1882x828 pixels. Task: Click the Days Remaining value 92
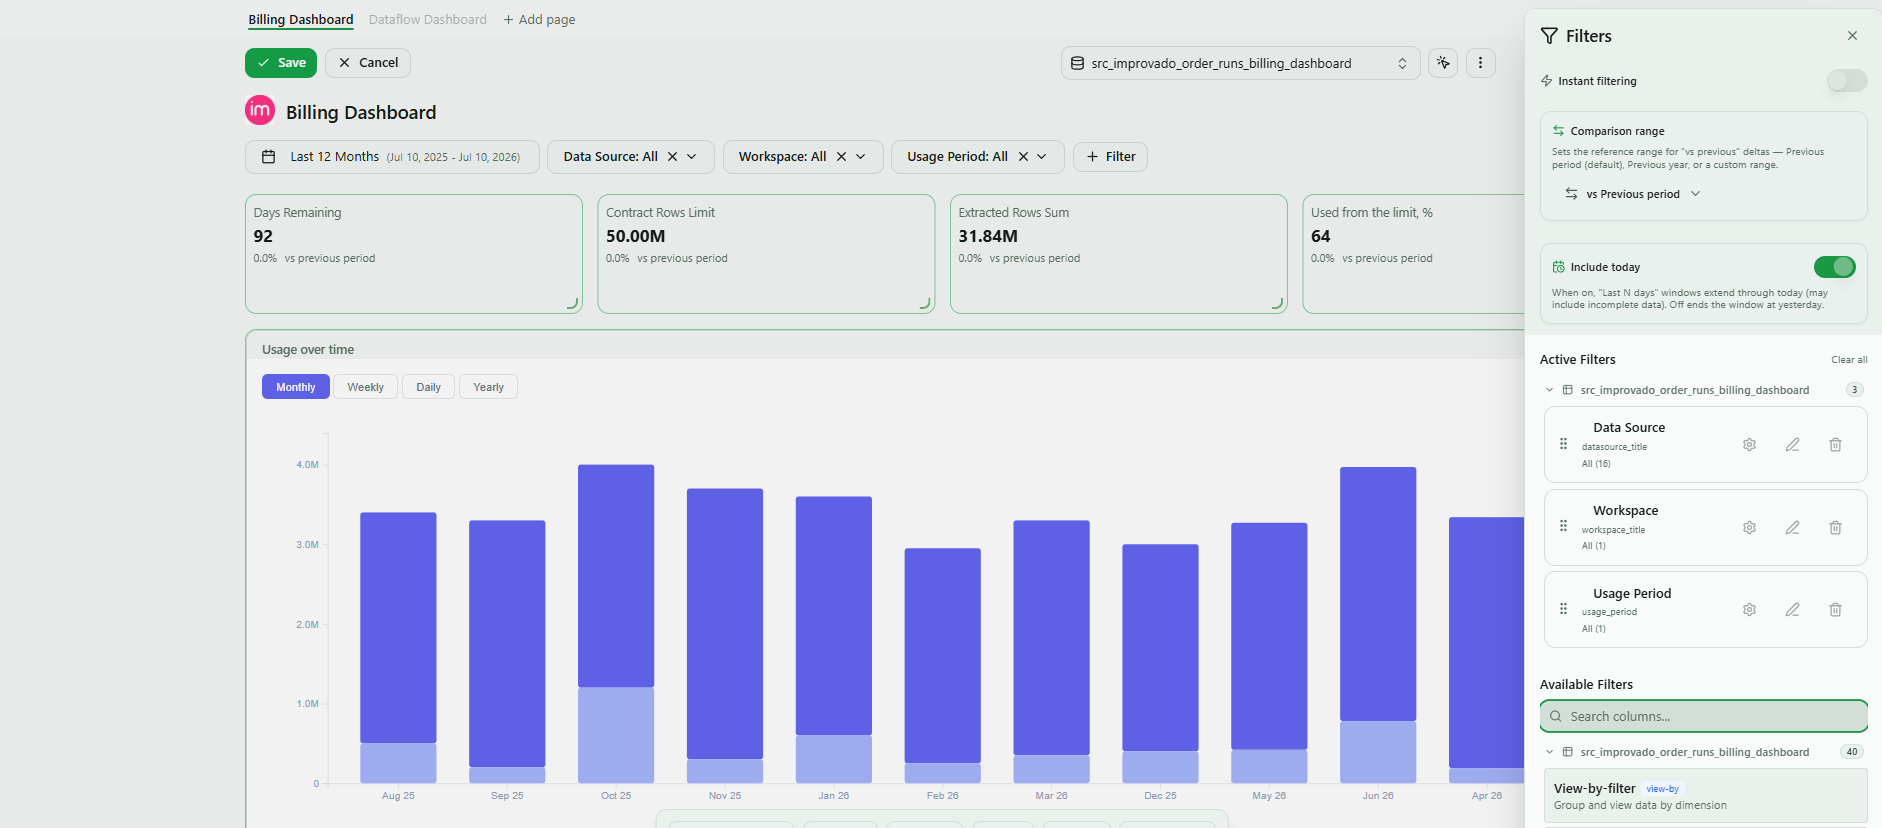(263, 236)
